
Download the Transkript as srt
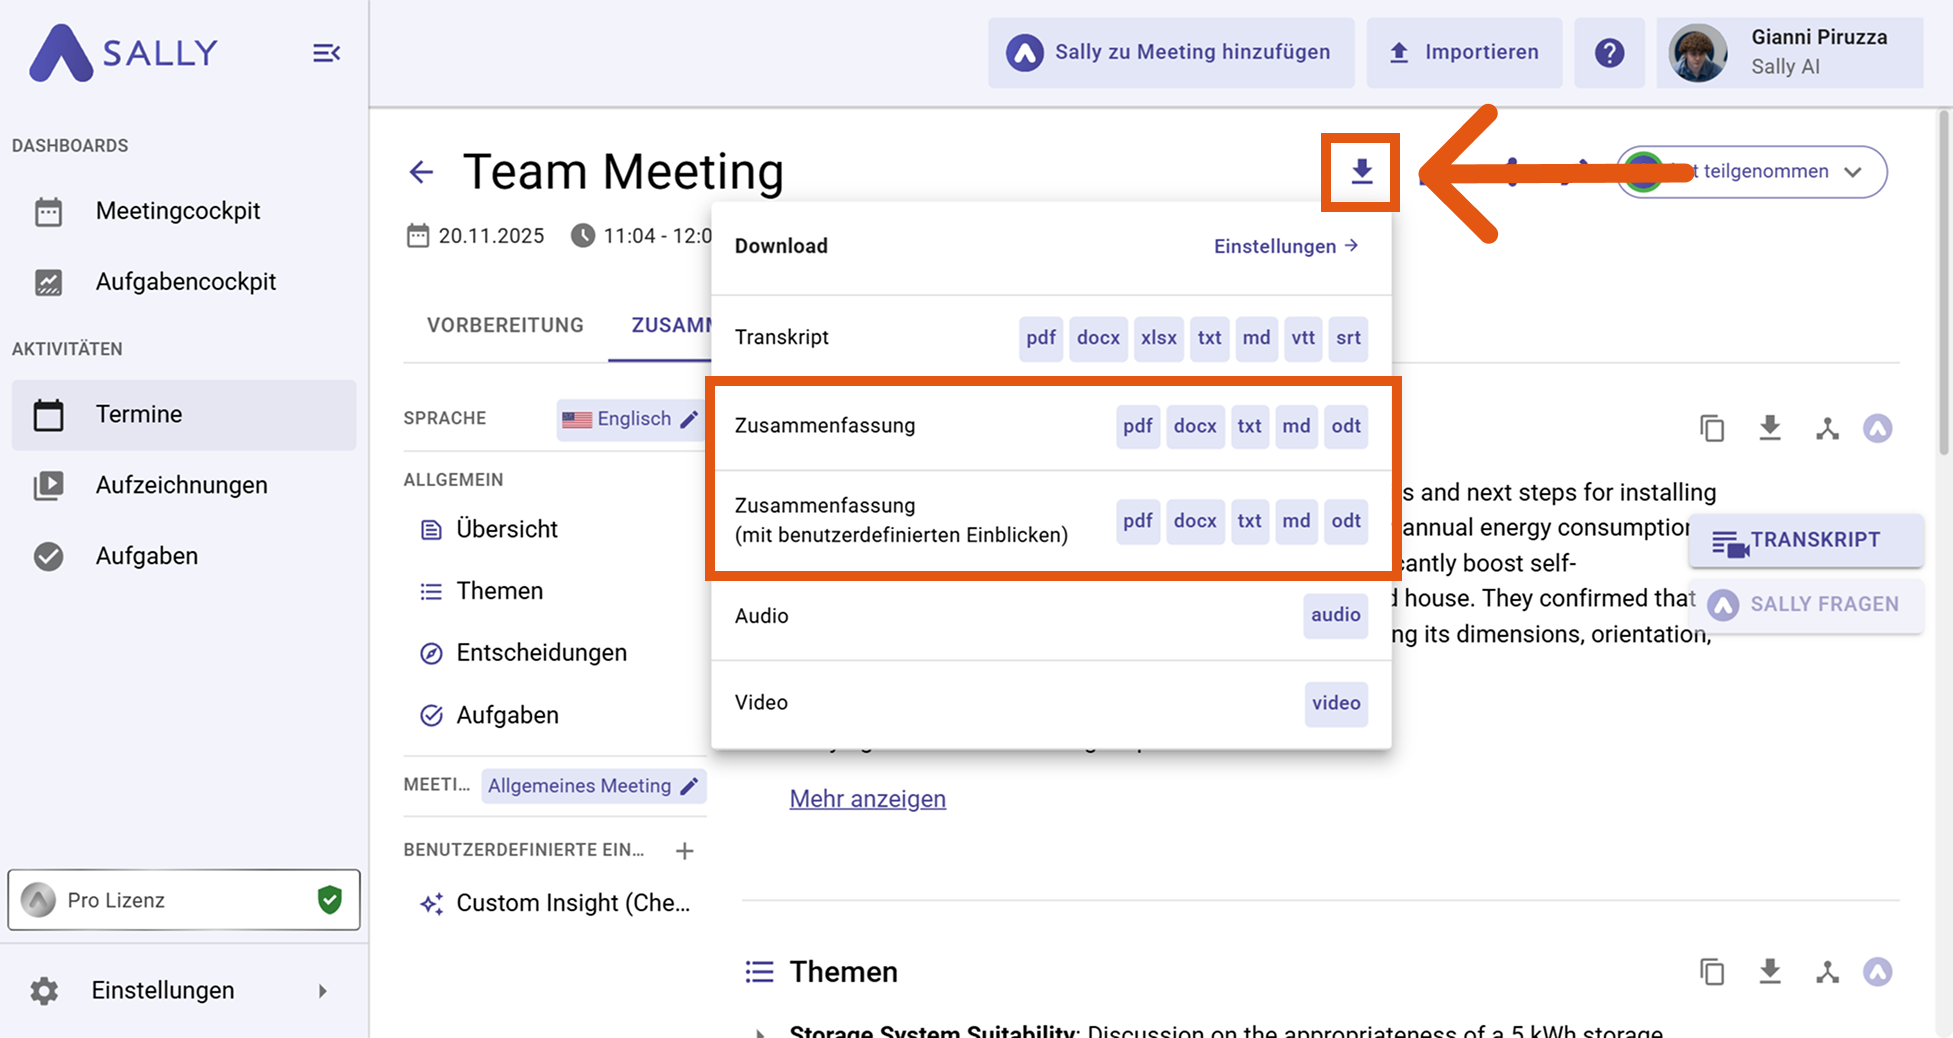(x=1347, y=338)
